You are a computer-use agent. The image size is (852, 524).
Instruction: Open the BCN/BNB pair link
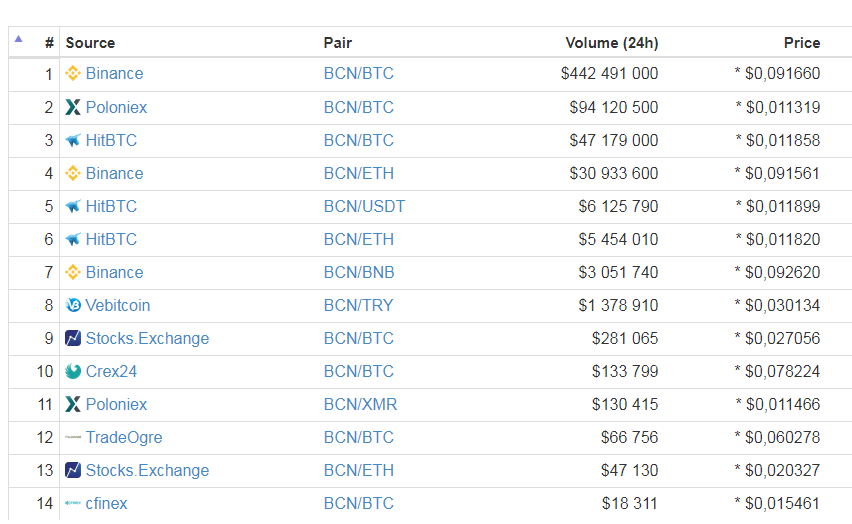(359, 272)
